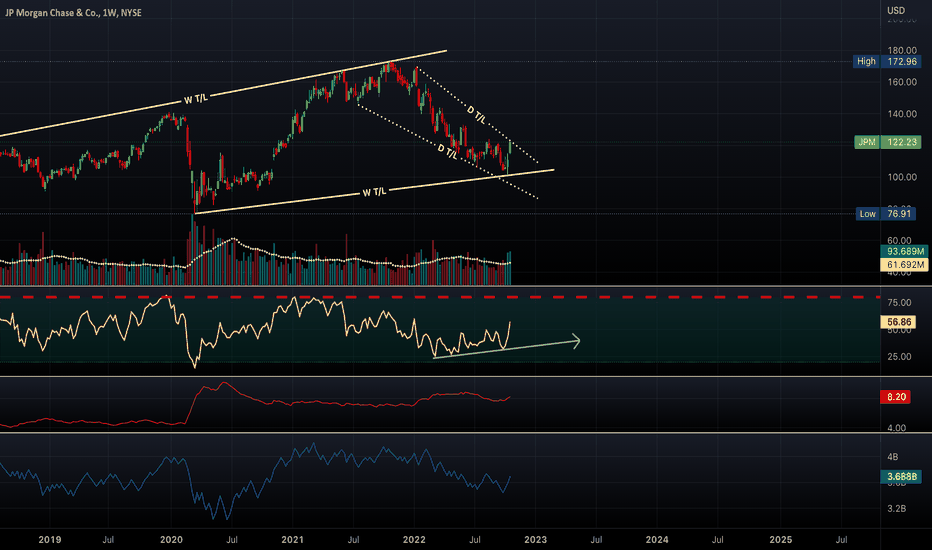Click the 2019 time axis label
This screenshot has height=550, width=932.
[x=50, y=540]
